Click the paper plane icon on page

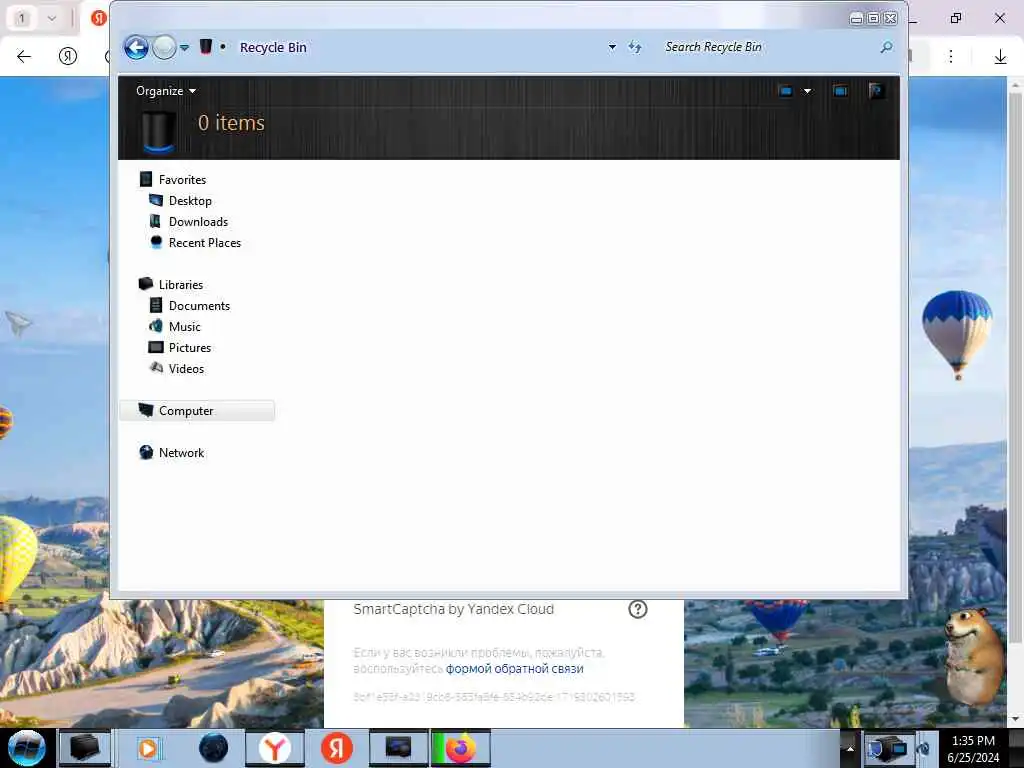(x=18, y=323)
